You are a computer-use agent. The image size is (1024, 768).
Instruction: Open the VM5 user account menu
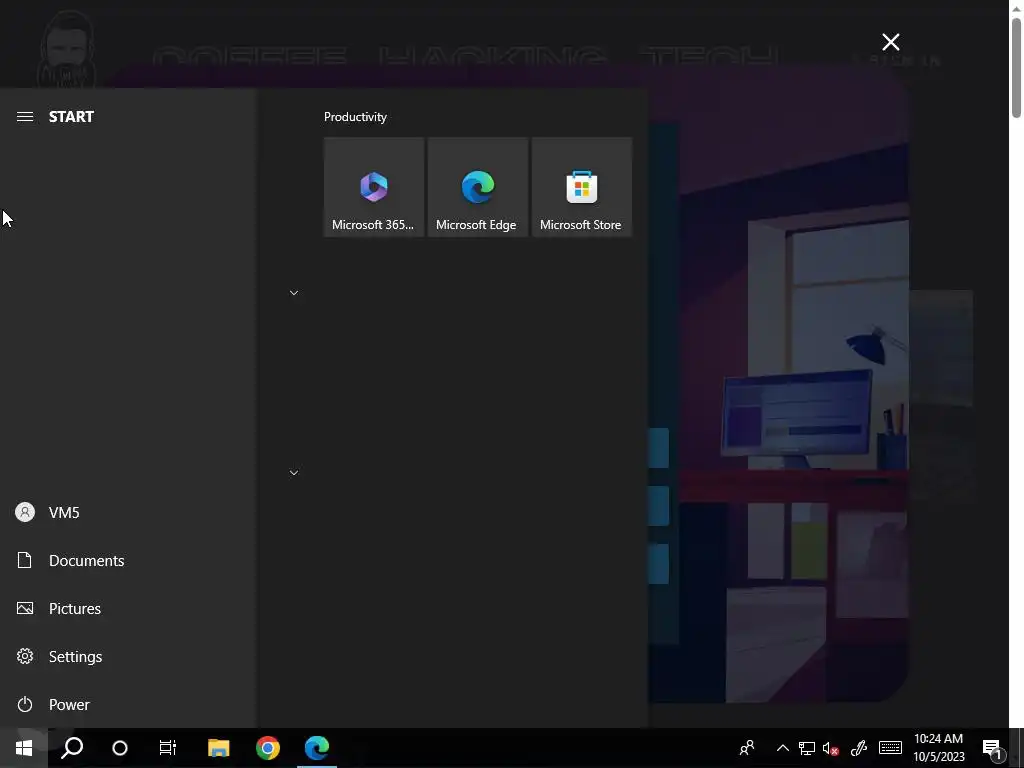point(127,513)
